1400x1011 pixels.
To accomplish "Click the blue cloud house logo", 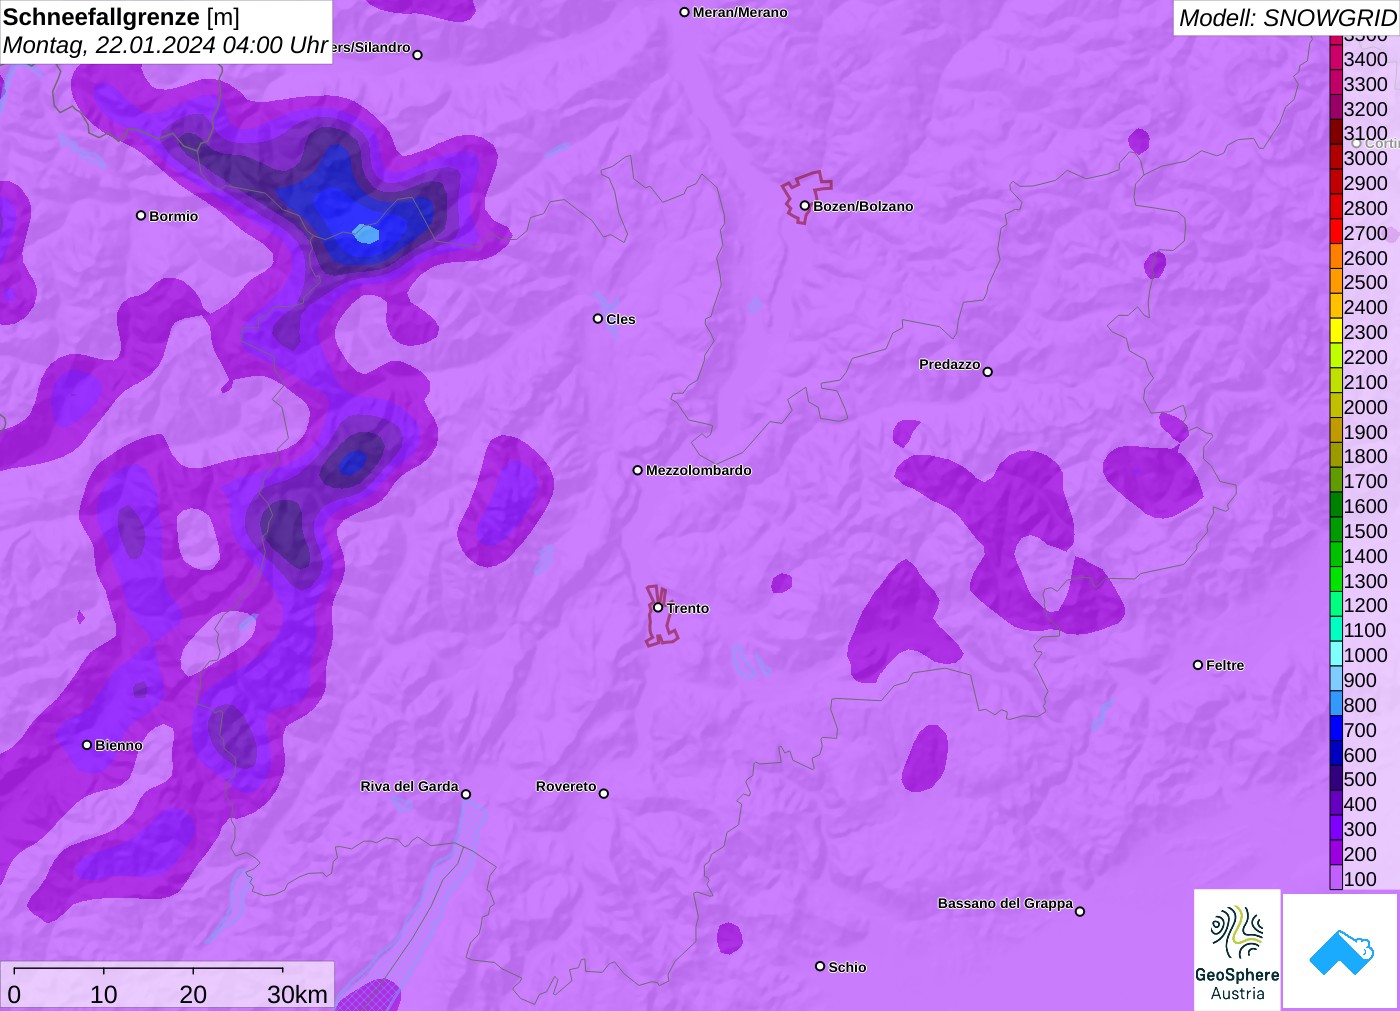I will tap(1341, 951).
